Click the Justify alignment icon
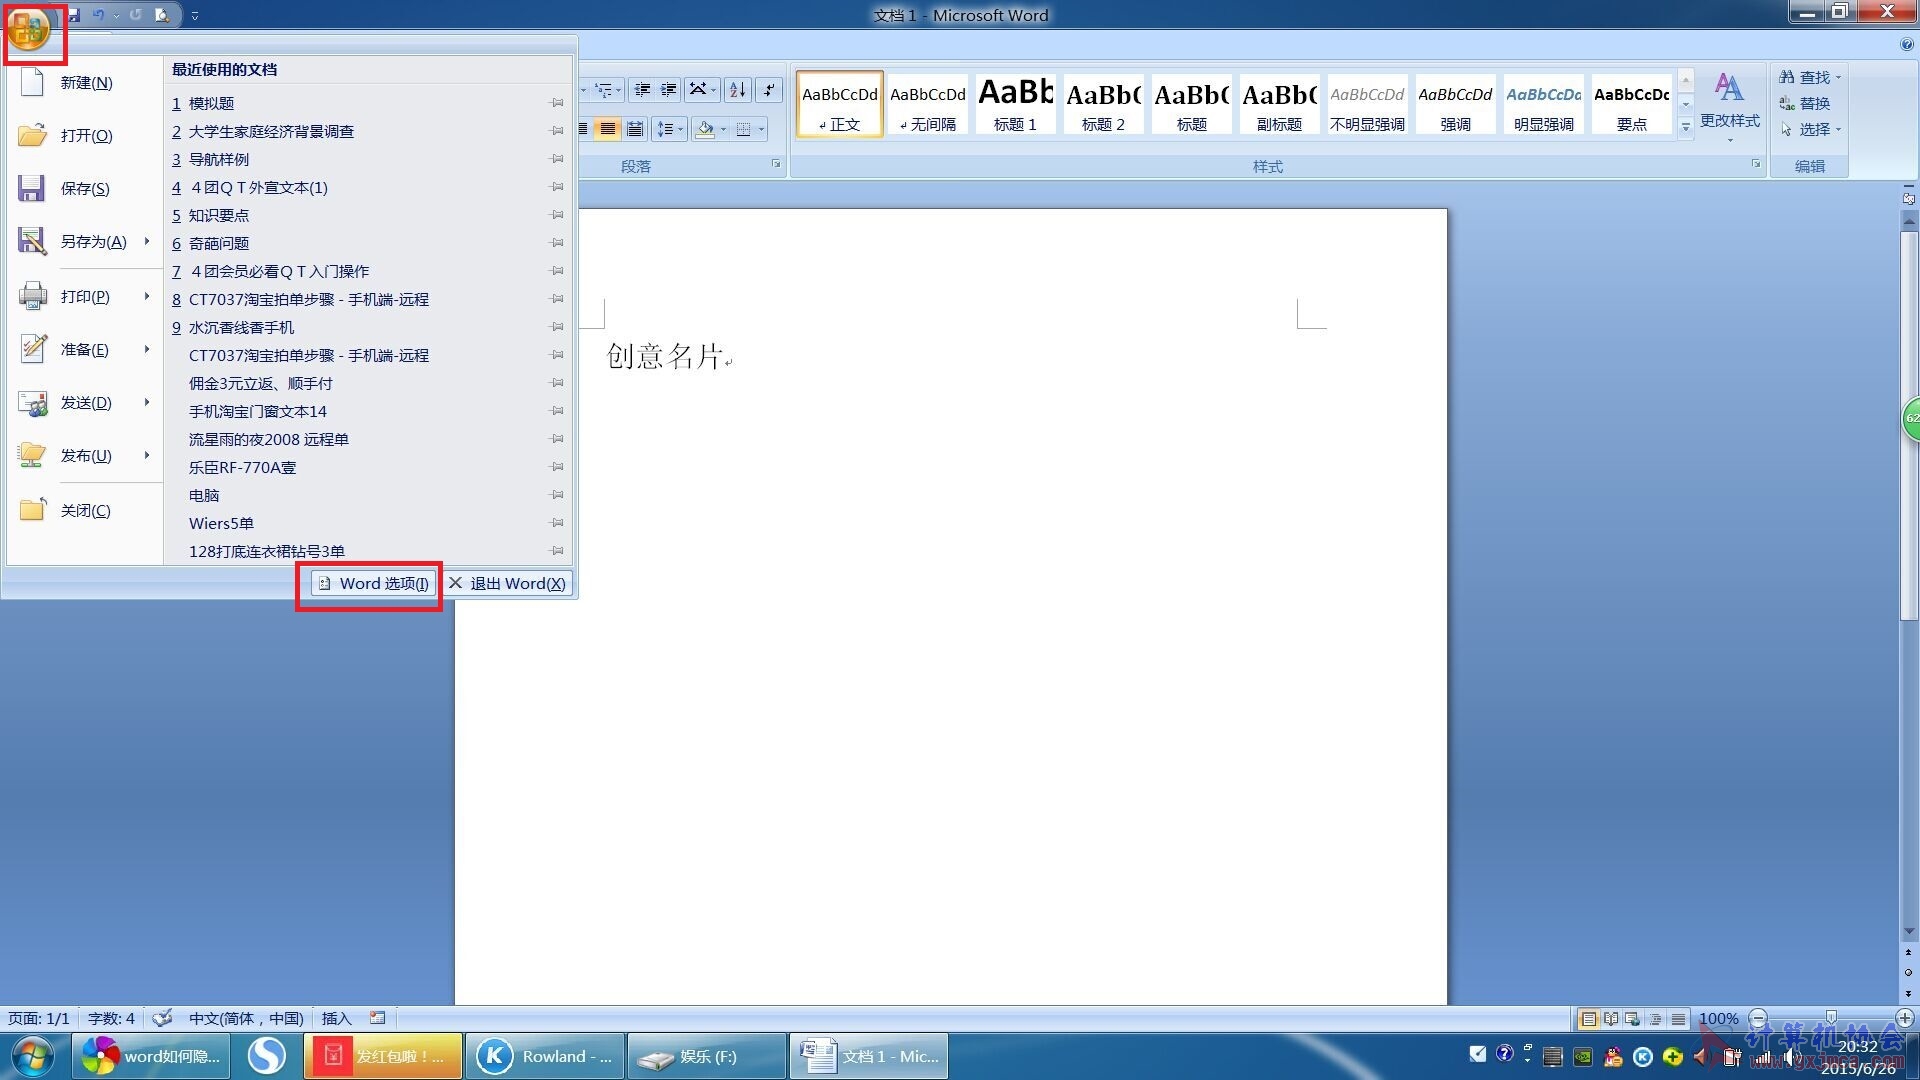The width and height of the screenshot is (1920, 1080). 608,130
